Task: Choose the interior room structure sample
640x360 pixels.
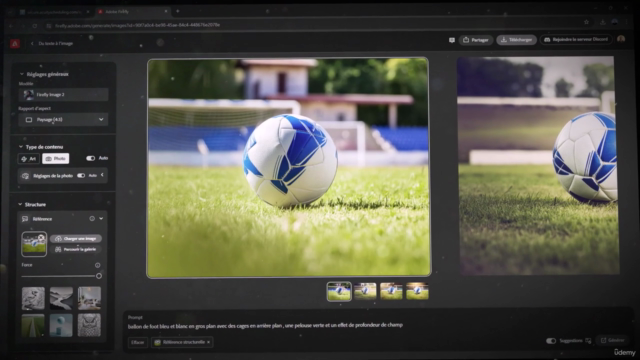Action: pyautogui.click(x=89, y=298)
